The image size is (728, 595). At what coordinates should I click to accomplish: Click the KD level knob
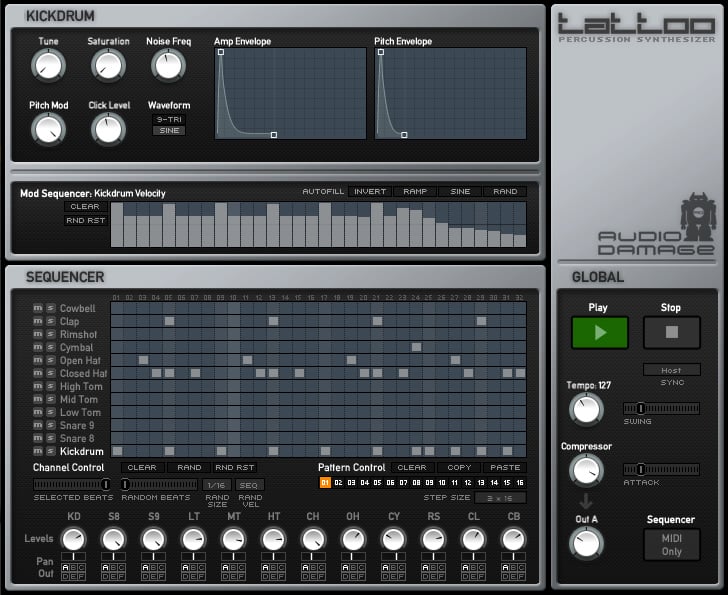(73, 539)
